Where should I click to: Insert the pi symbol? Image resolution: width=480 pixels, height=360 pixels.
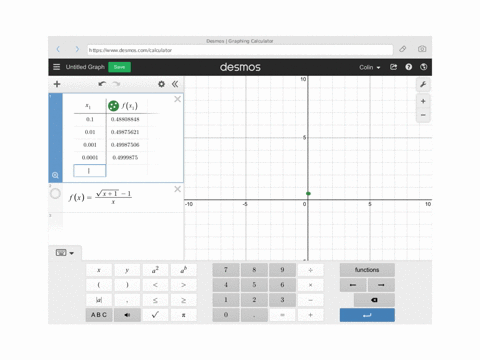[183, 315]
